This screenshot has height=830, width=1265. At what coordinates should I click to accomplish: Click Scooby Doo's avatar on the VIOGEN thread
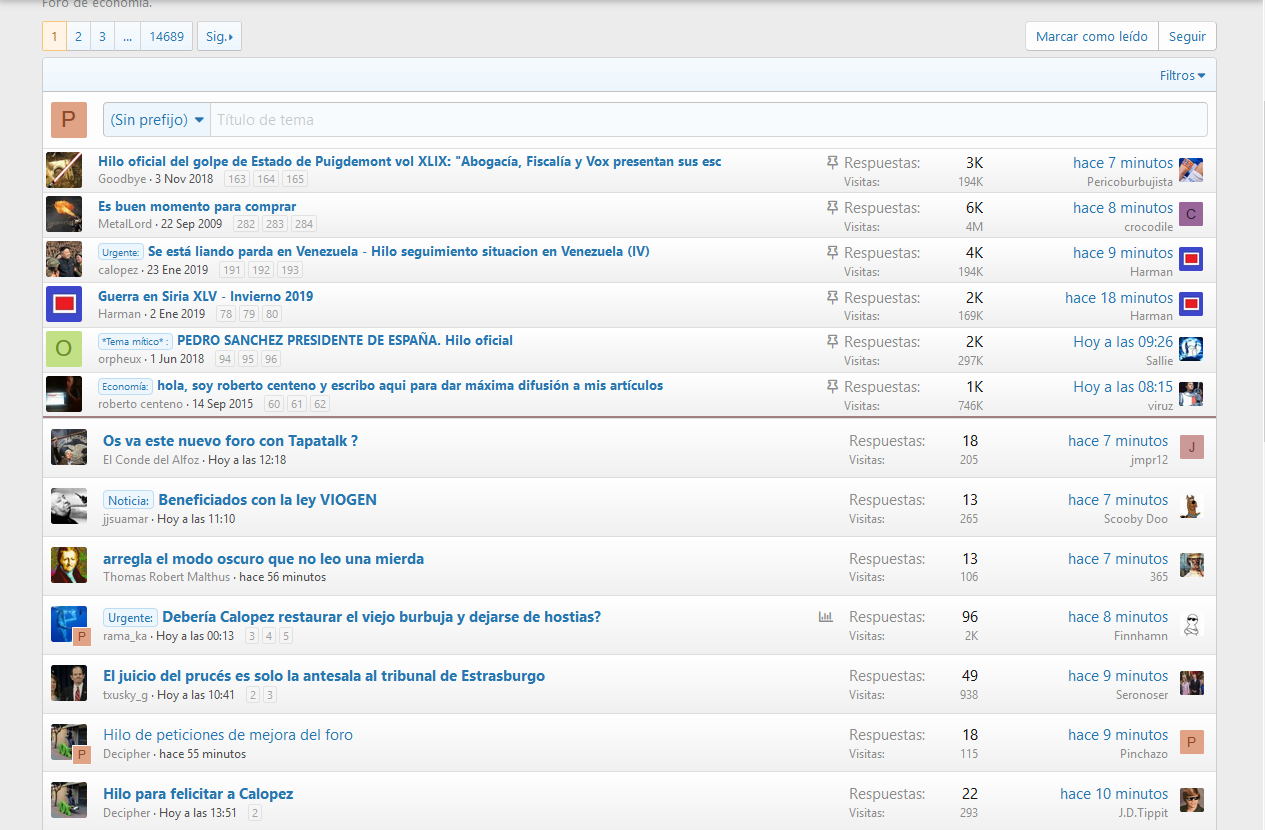click(1191, 506)
